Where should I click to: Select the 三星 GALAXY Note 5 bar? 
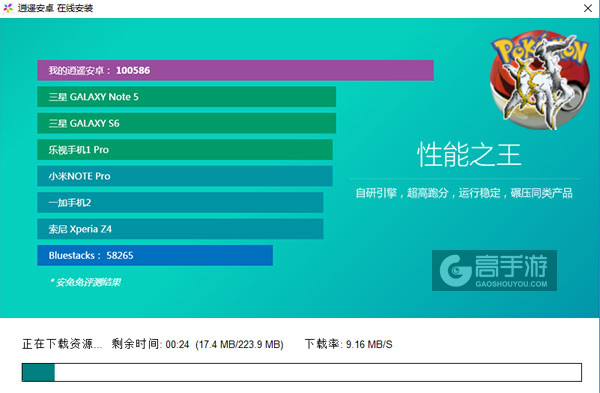click(186, 97)
